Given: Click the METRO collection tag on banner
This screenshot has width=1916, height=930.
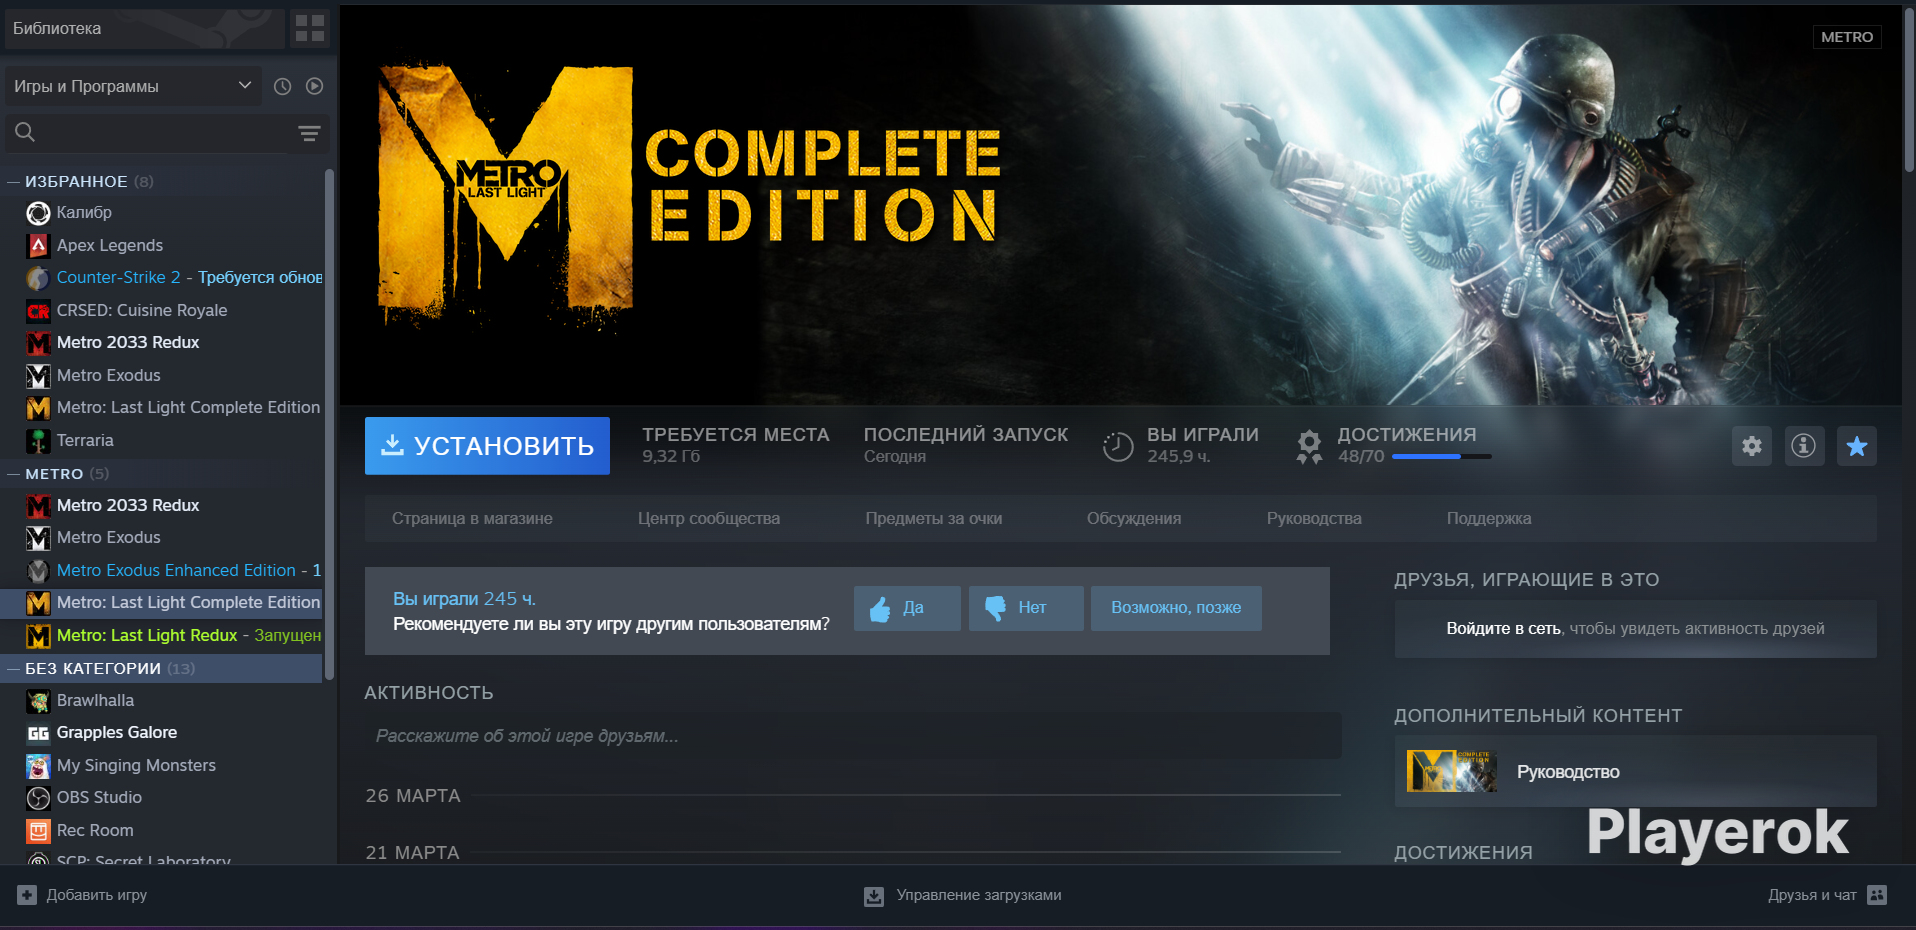Looking at the screenshot, I should tap(1847, 37).
